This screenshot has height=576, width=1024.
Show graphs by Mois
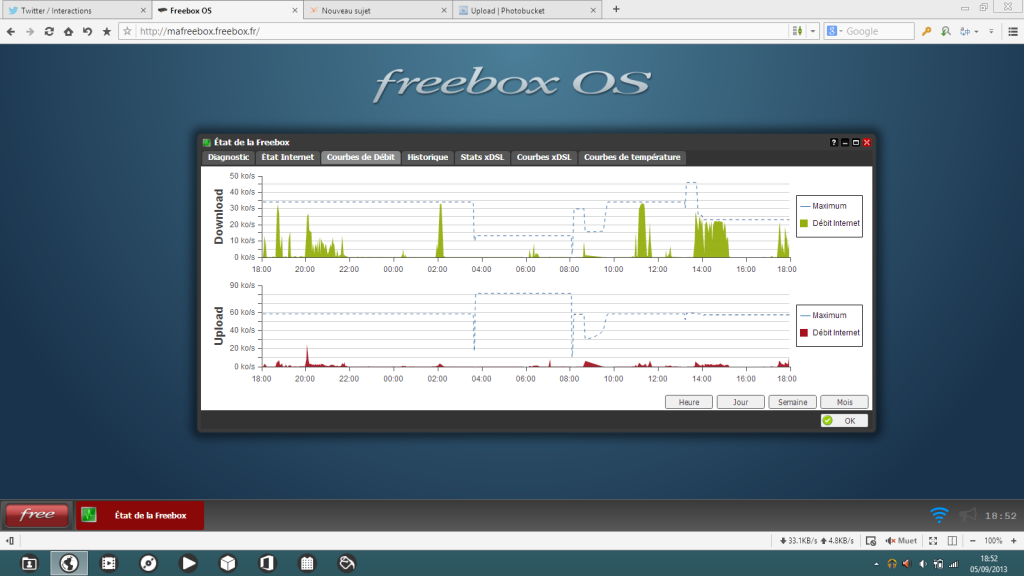(x=844, y=402)
